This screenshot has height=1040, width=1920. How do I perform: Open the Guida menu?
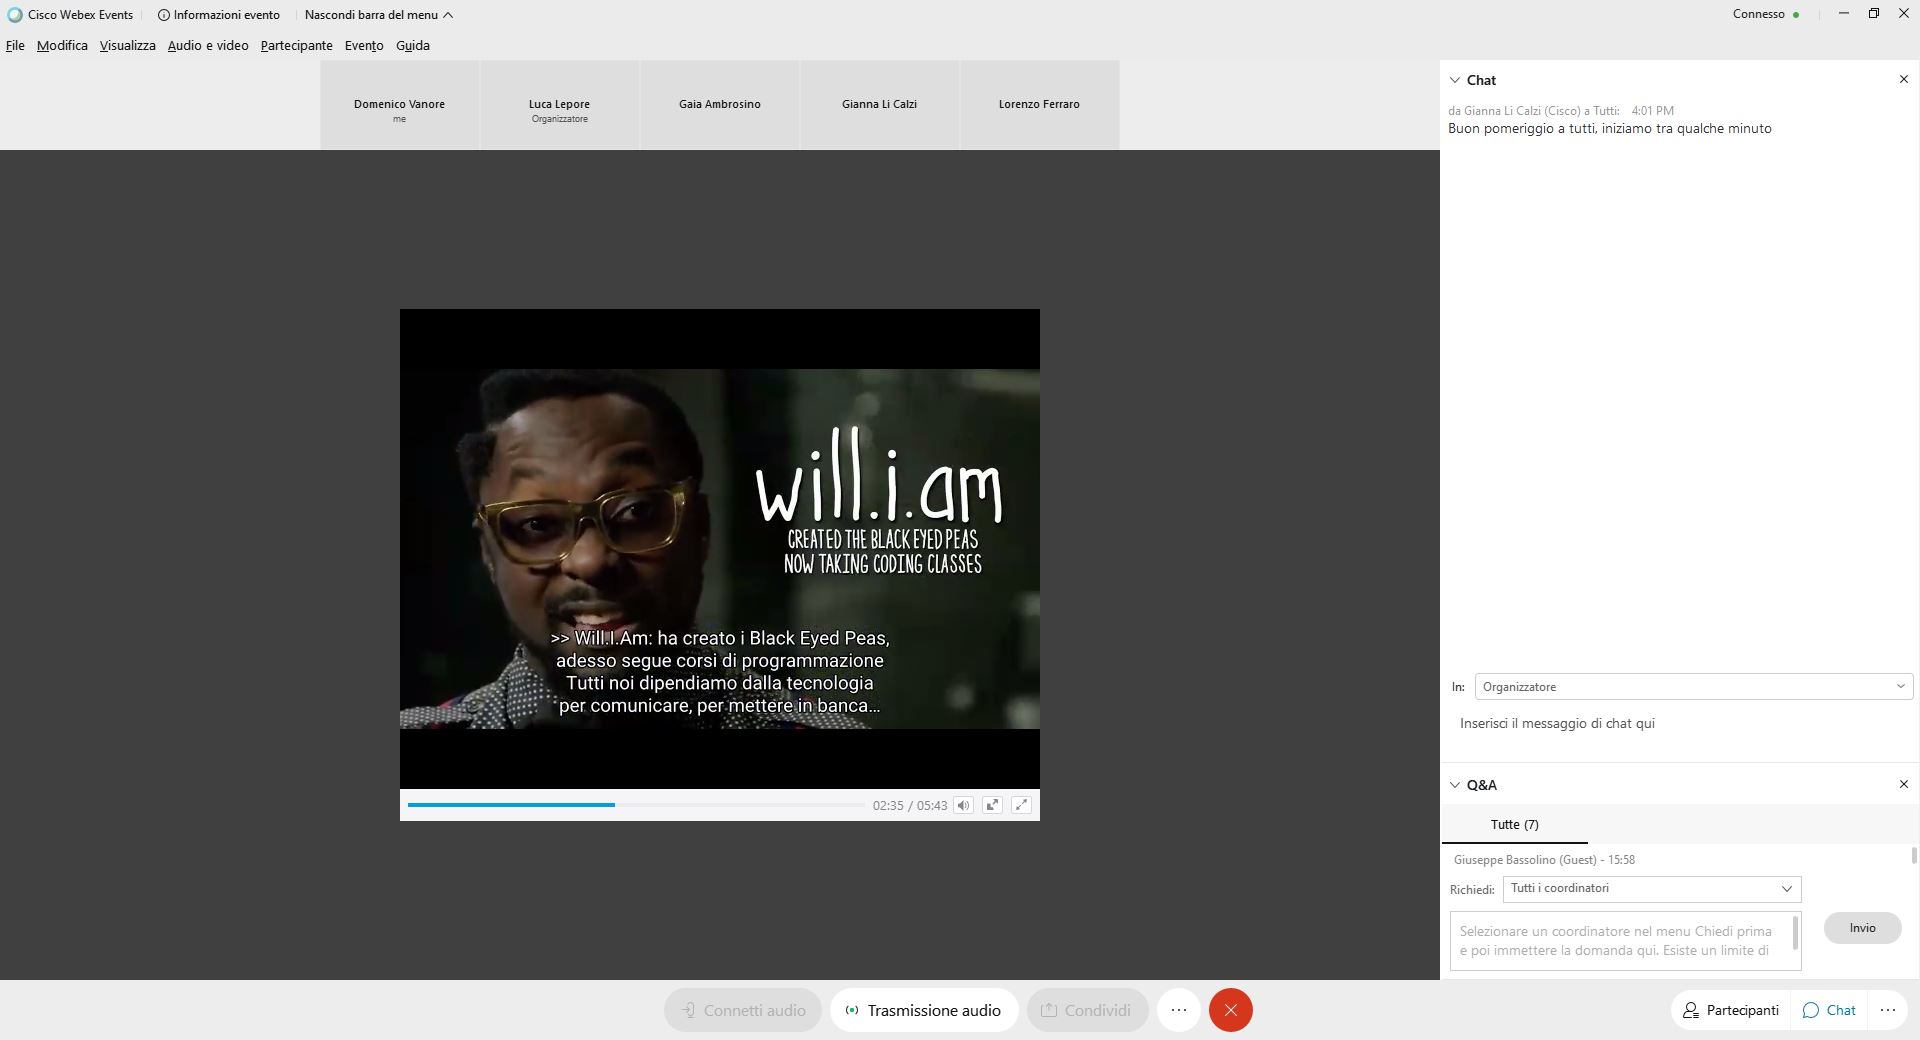pyautogui.click(x=413, y=46)
